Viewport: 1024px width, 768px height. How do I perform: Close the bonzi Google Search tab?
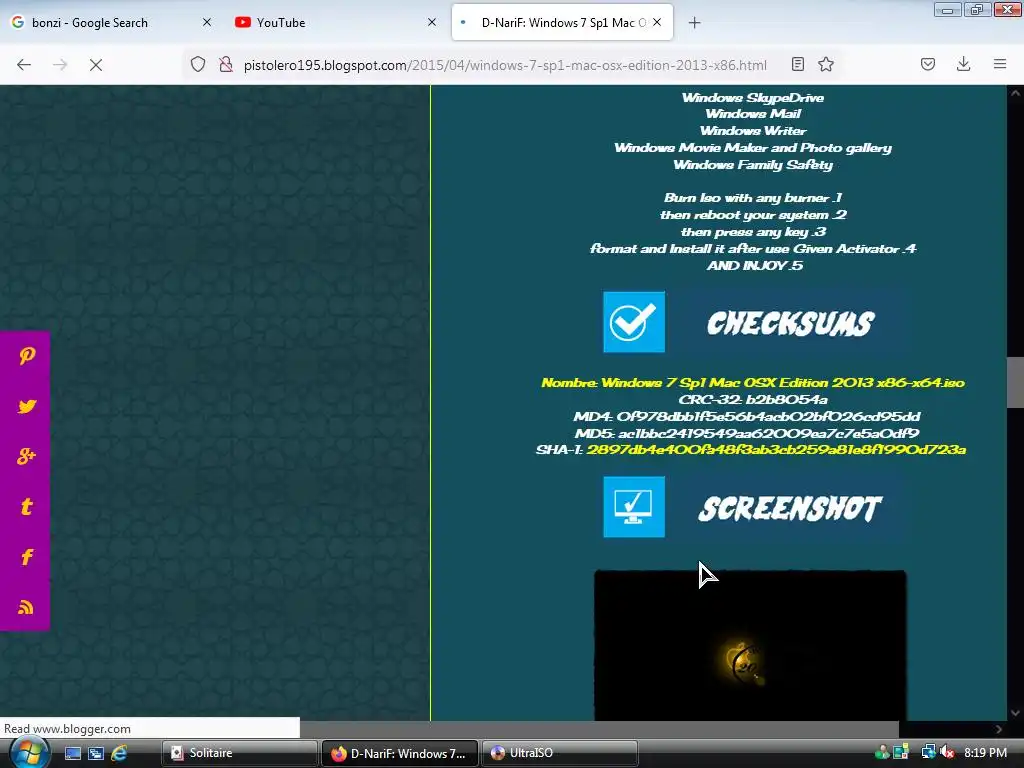(207, 22)
